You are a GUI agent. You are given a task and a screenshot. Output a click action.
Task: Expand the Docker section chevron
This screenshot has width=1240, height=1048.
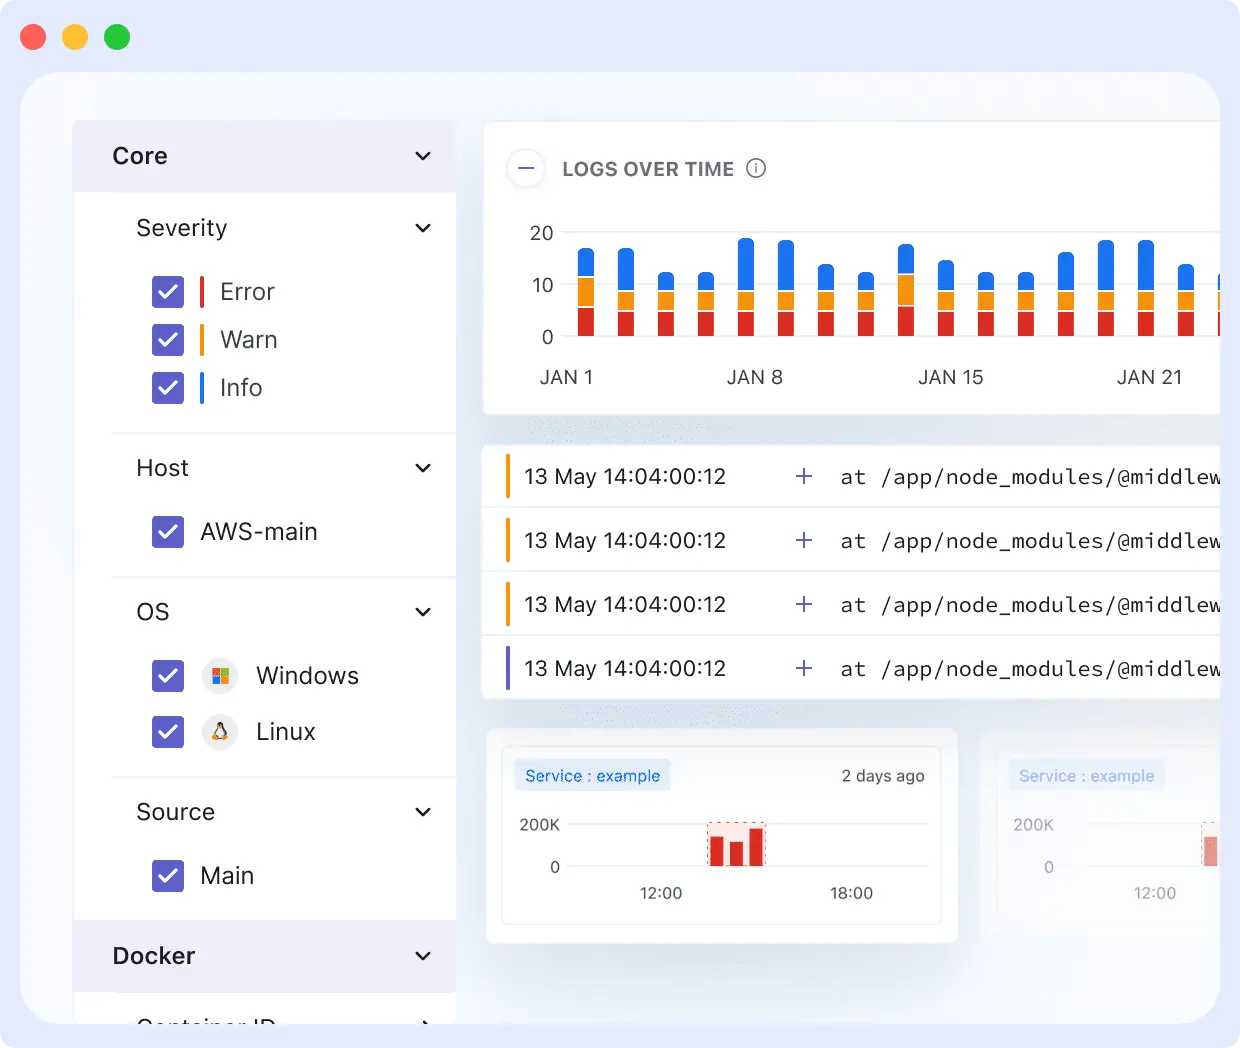(423, 956)
